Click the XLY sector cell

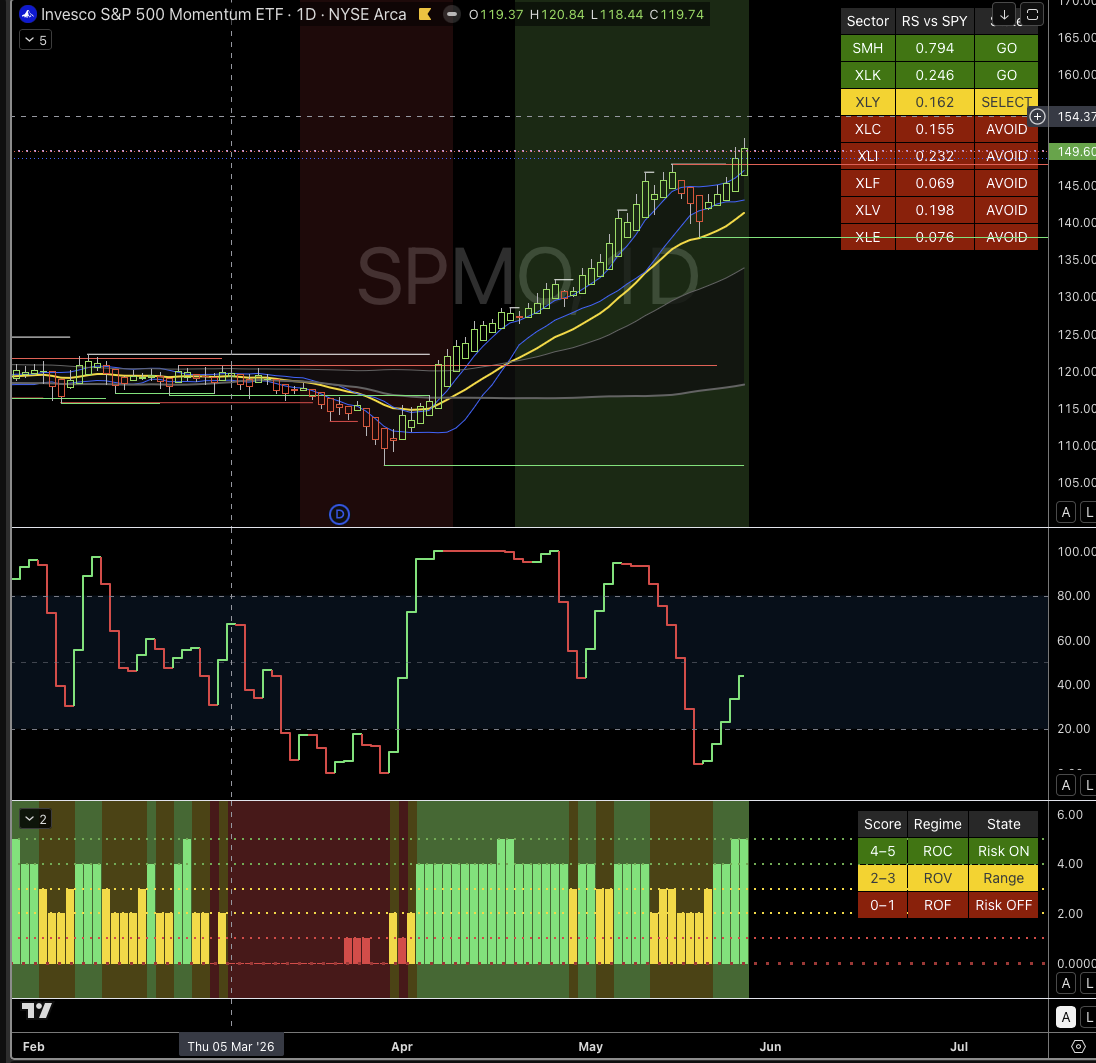tap(867, 102)
